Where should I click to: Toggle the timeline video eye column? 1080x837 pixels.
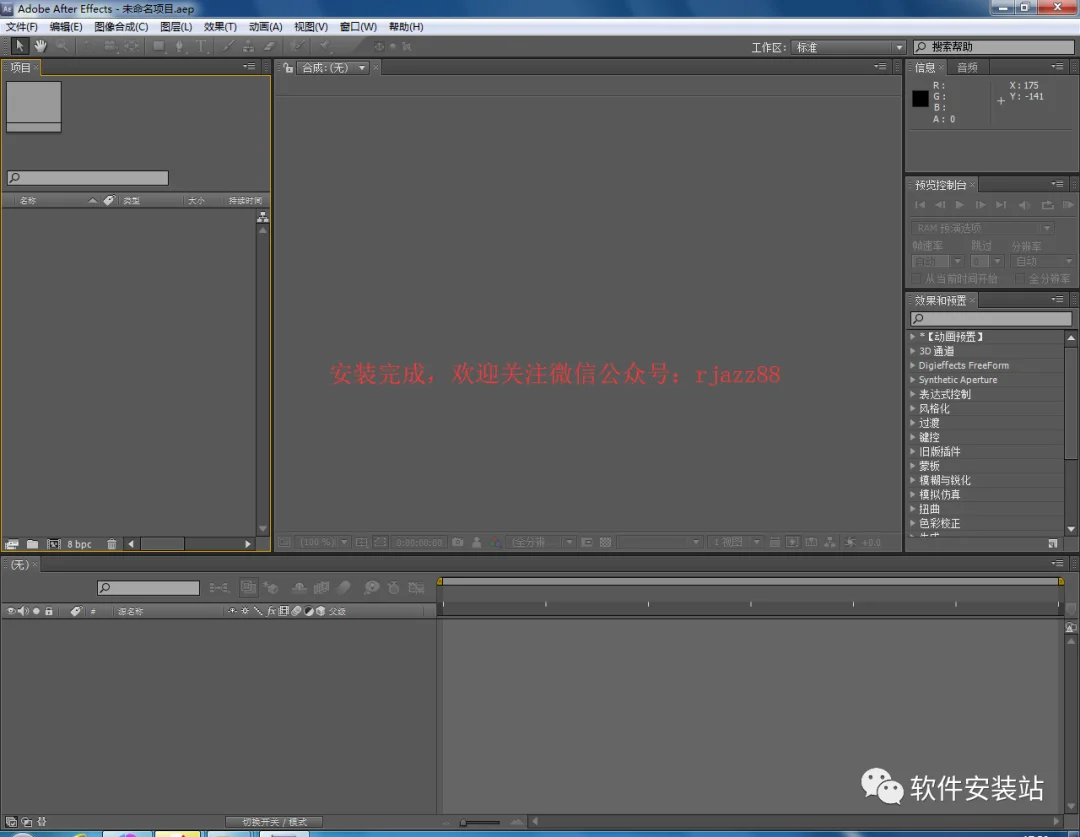pos(11,611)
